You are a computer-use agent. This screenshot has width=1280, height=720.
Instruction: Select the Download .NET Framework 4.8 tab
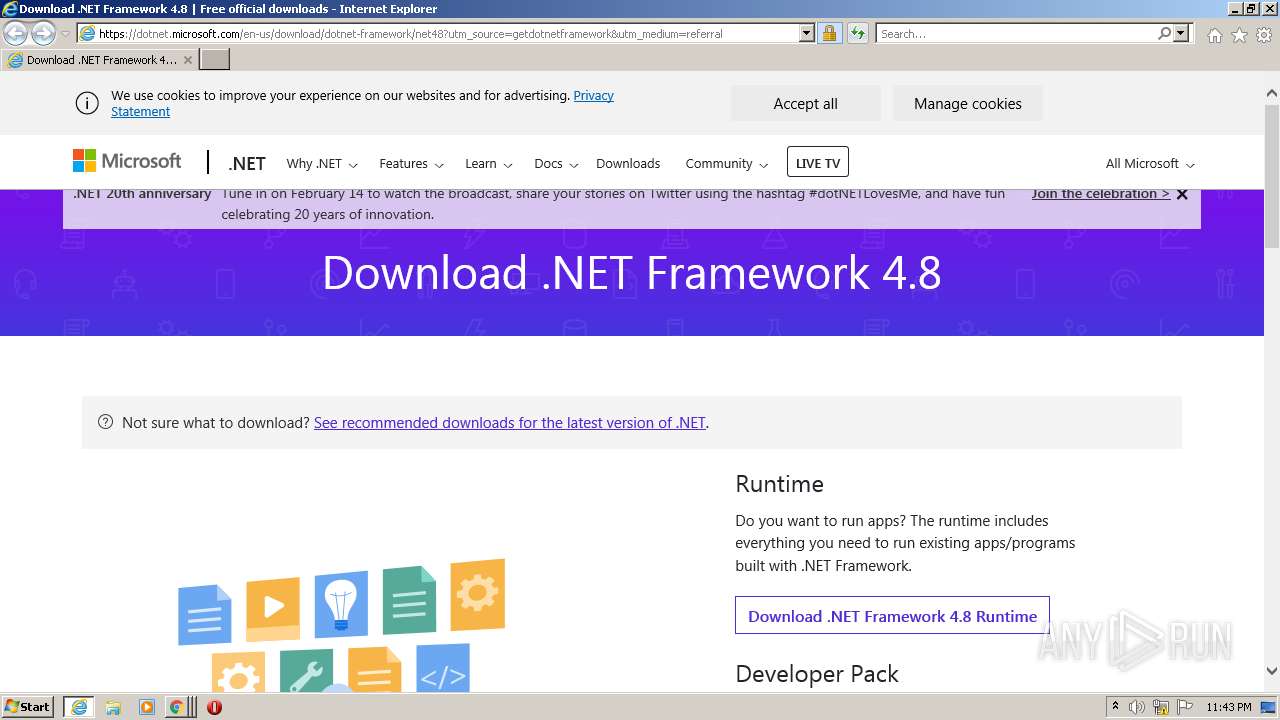(100, 60)
